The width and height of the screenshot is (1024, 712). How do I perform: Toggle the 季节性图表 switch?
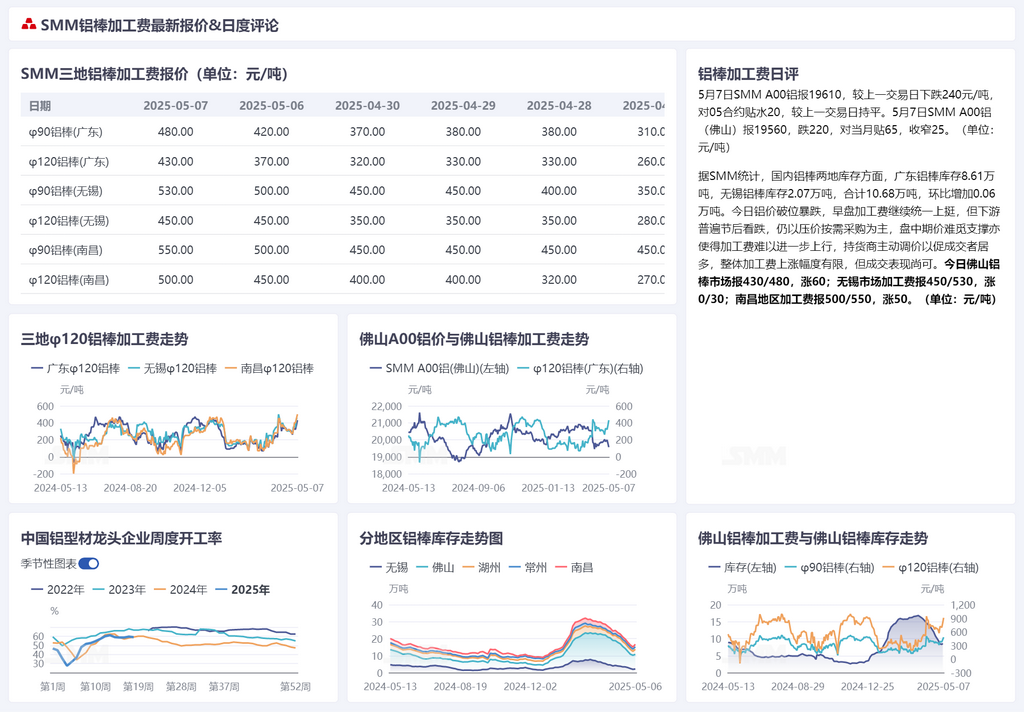(x=89, y=564)
